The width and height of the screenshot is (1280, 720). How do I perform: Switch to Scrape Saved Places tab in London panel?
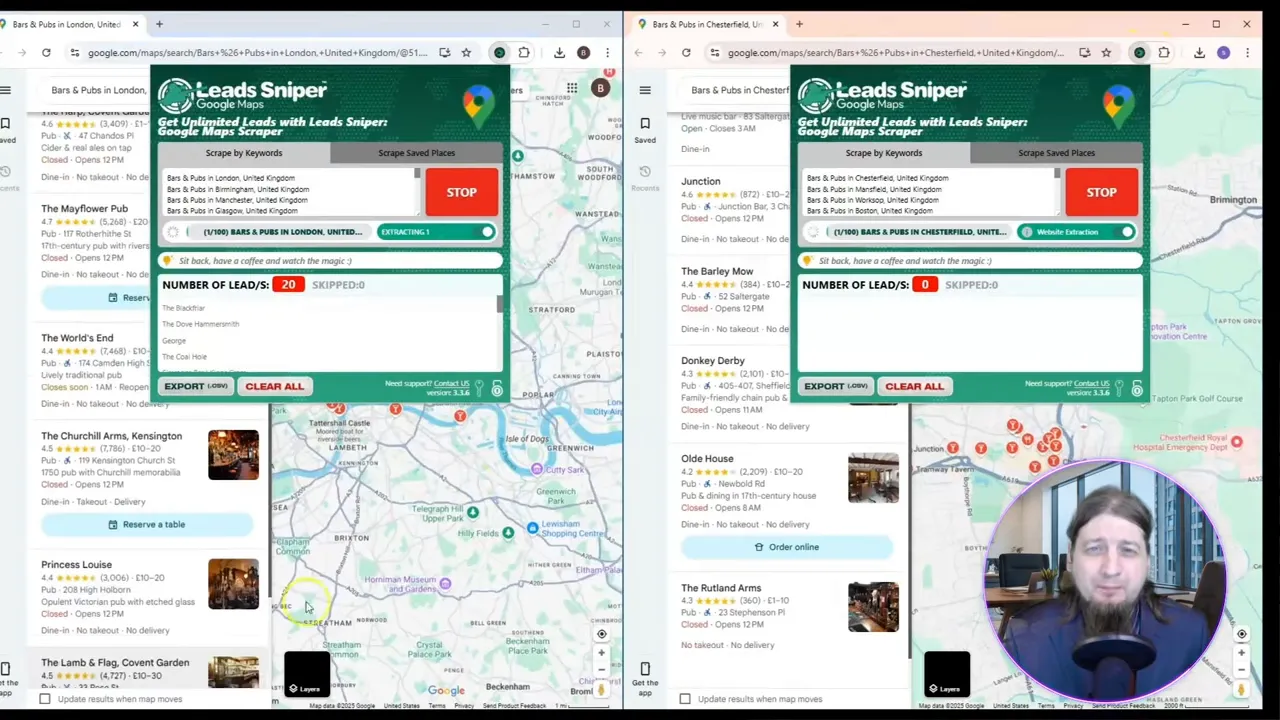point(416,153)
